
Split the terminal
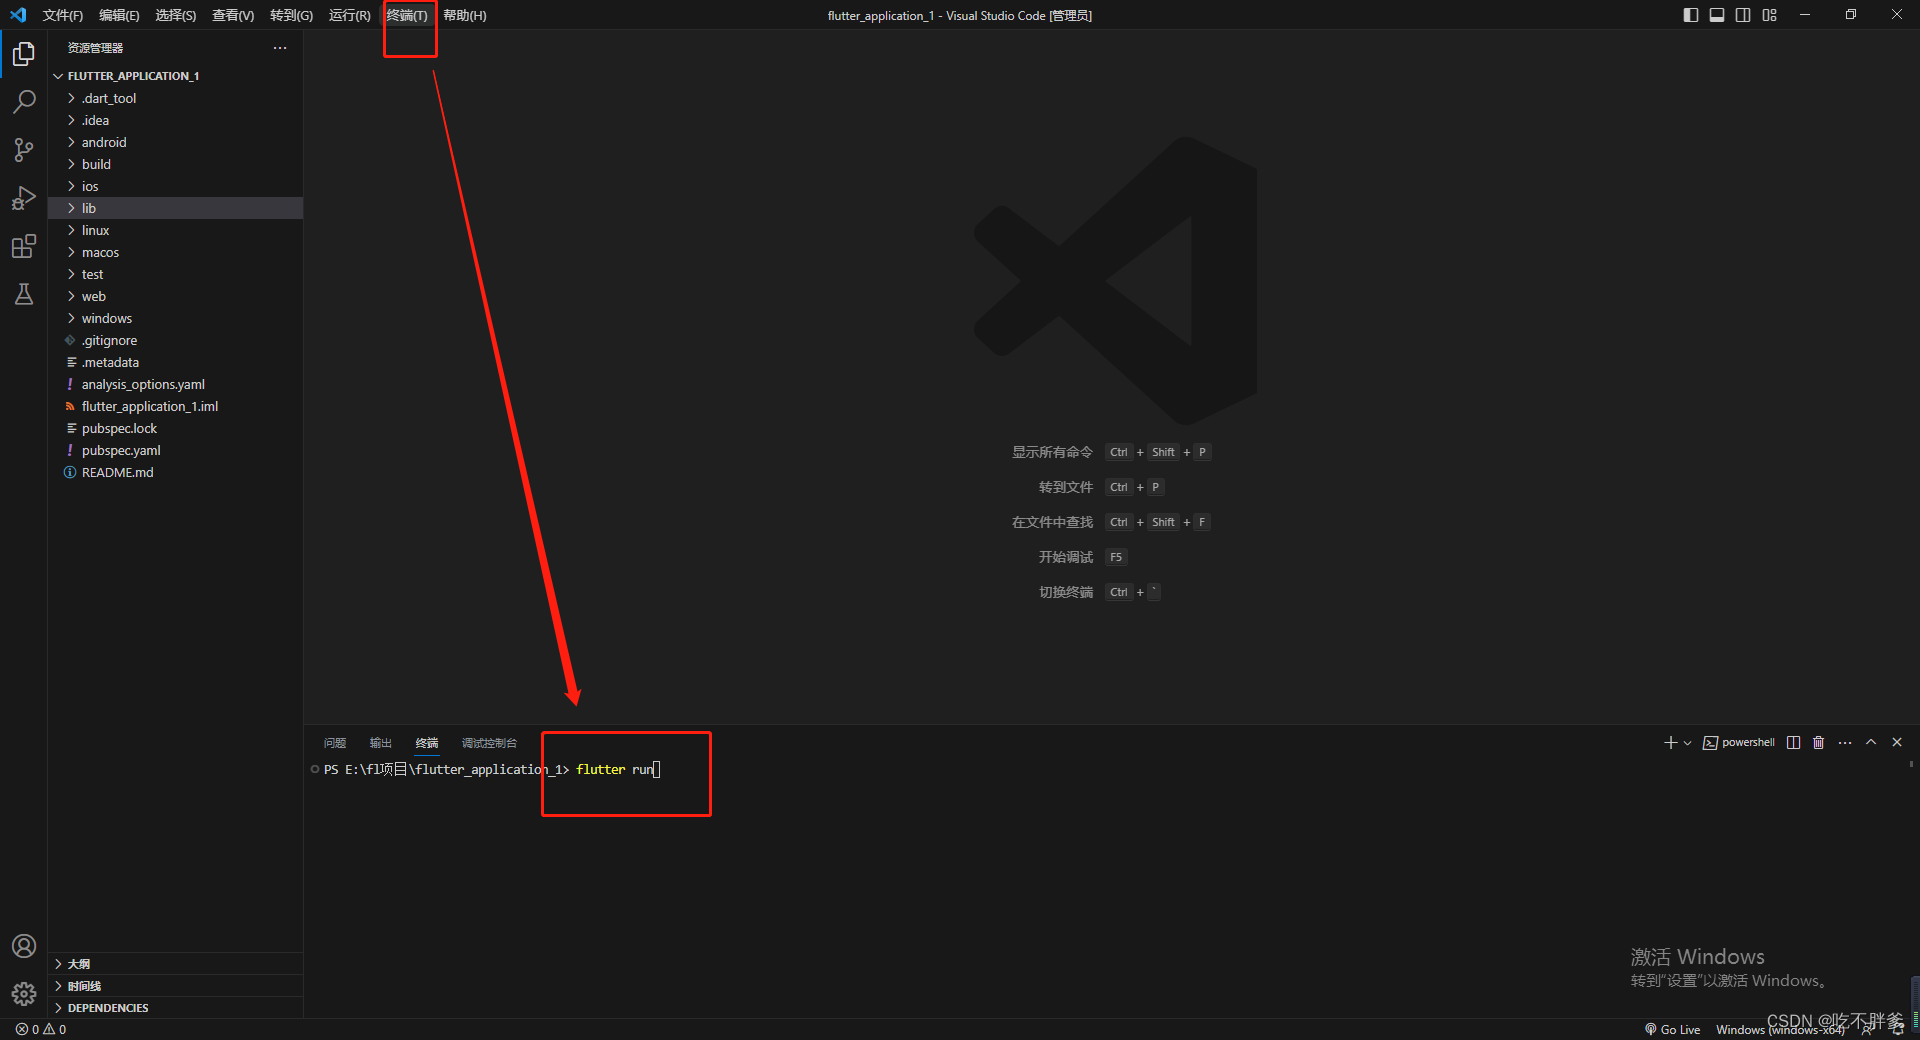pyautogui.click(x=1794, y=742)
